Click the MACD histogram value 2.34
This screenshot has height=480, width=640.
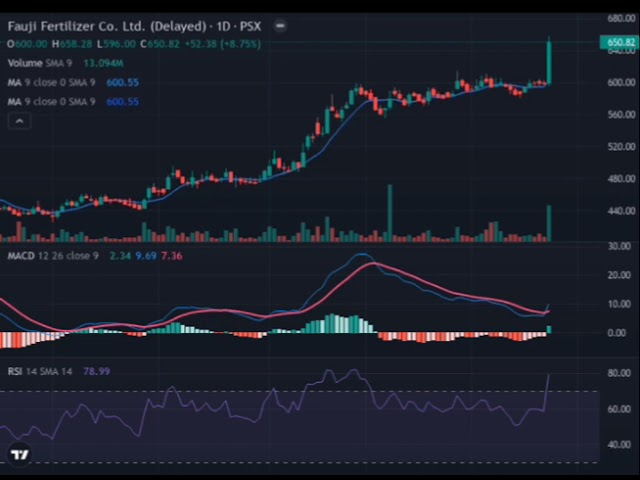pos(120,256)
